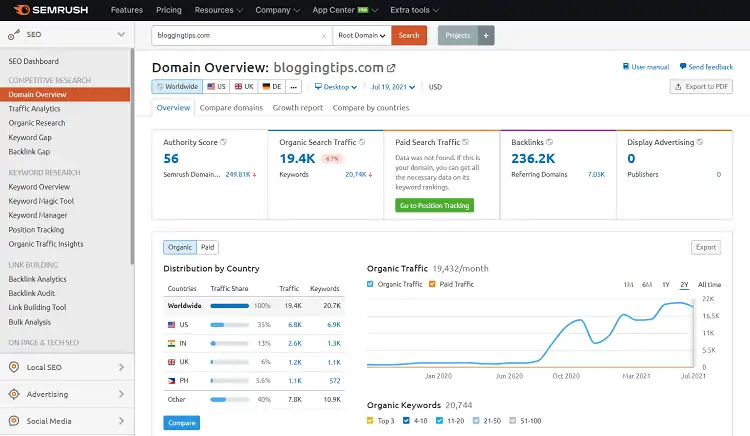This screenshot has width=750, height=436.
Task: Expand the Advertising sidebar section
Action: point(121,394)
